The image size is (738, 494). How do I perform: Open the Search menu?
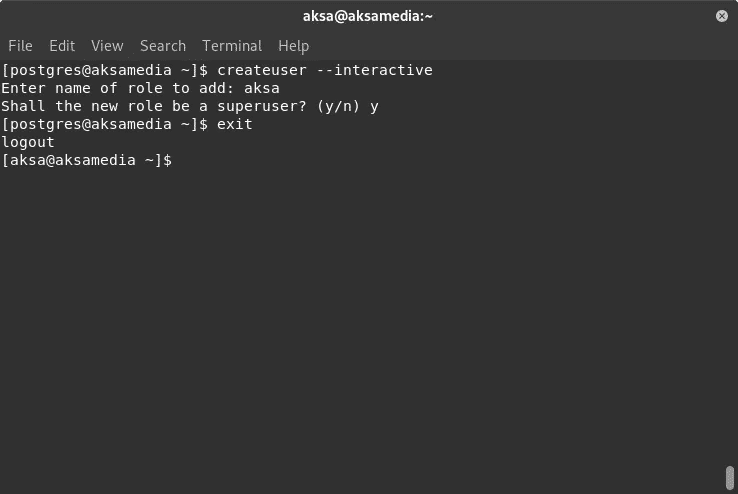[163, 46]
